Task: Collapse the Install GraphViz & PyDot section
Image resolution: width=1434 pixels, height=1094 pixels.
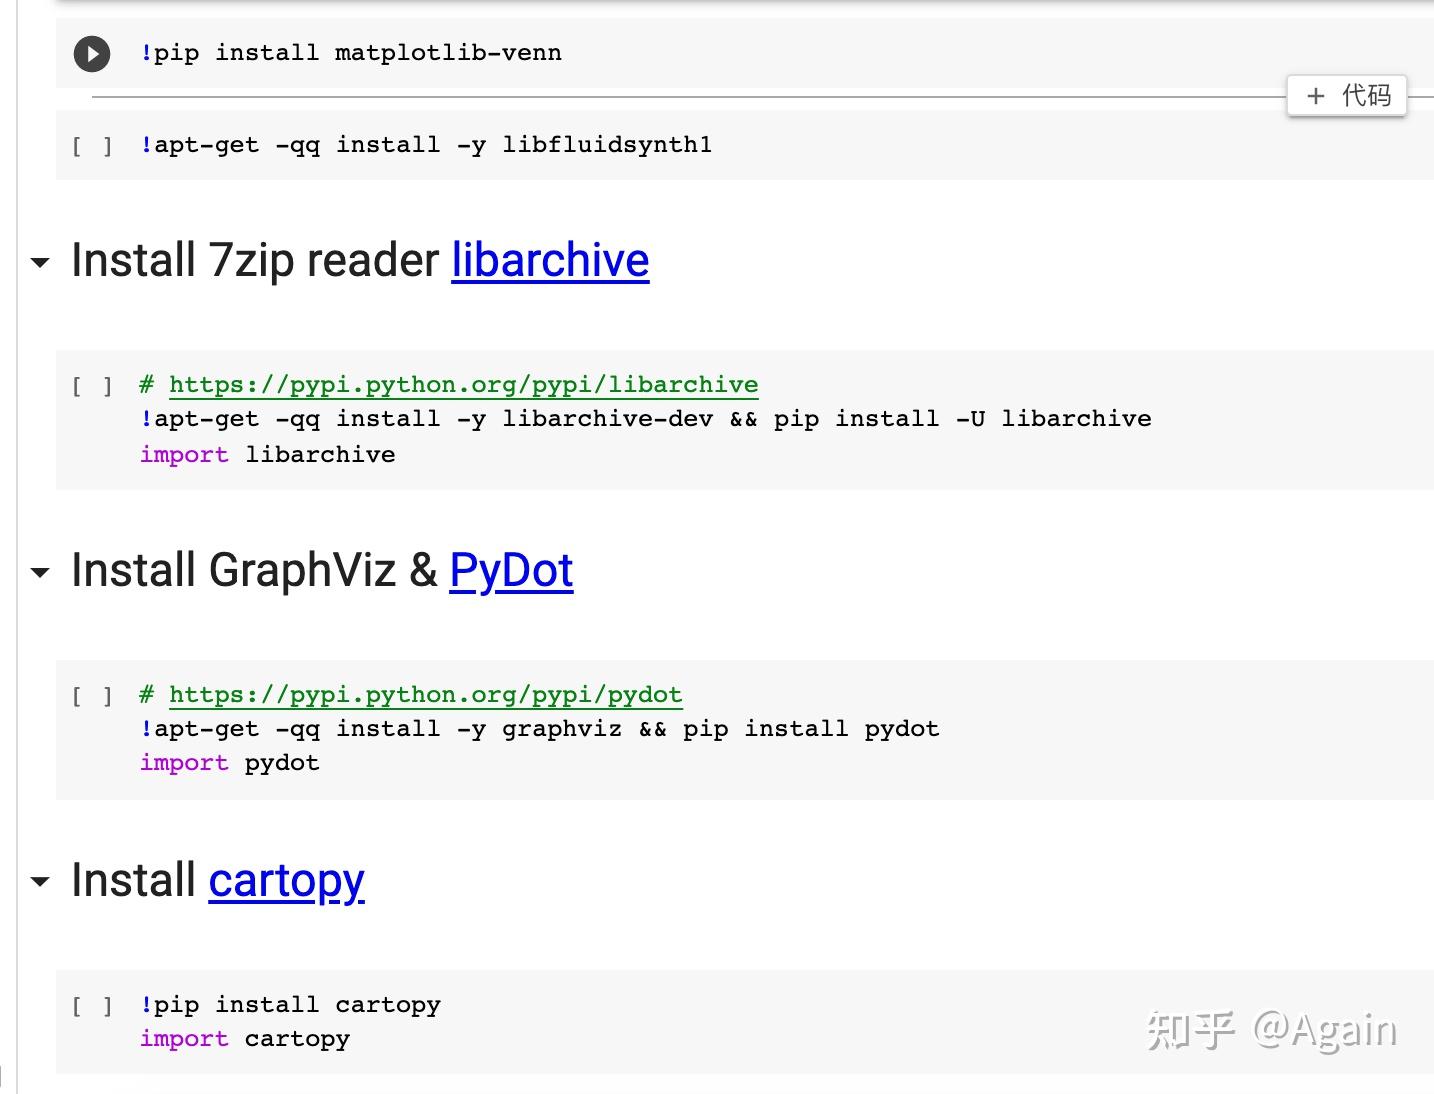Action: (x=40, y=573)
